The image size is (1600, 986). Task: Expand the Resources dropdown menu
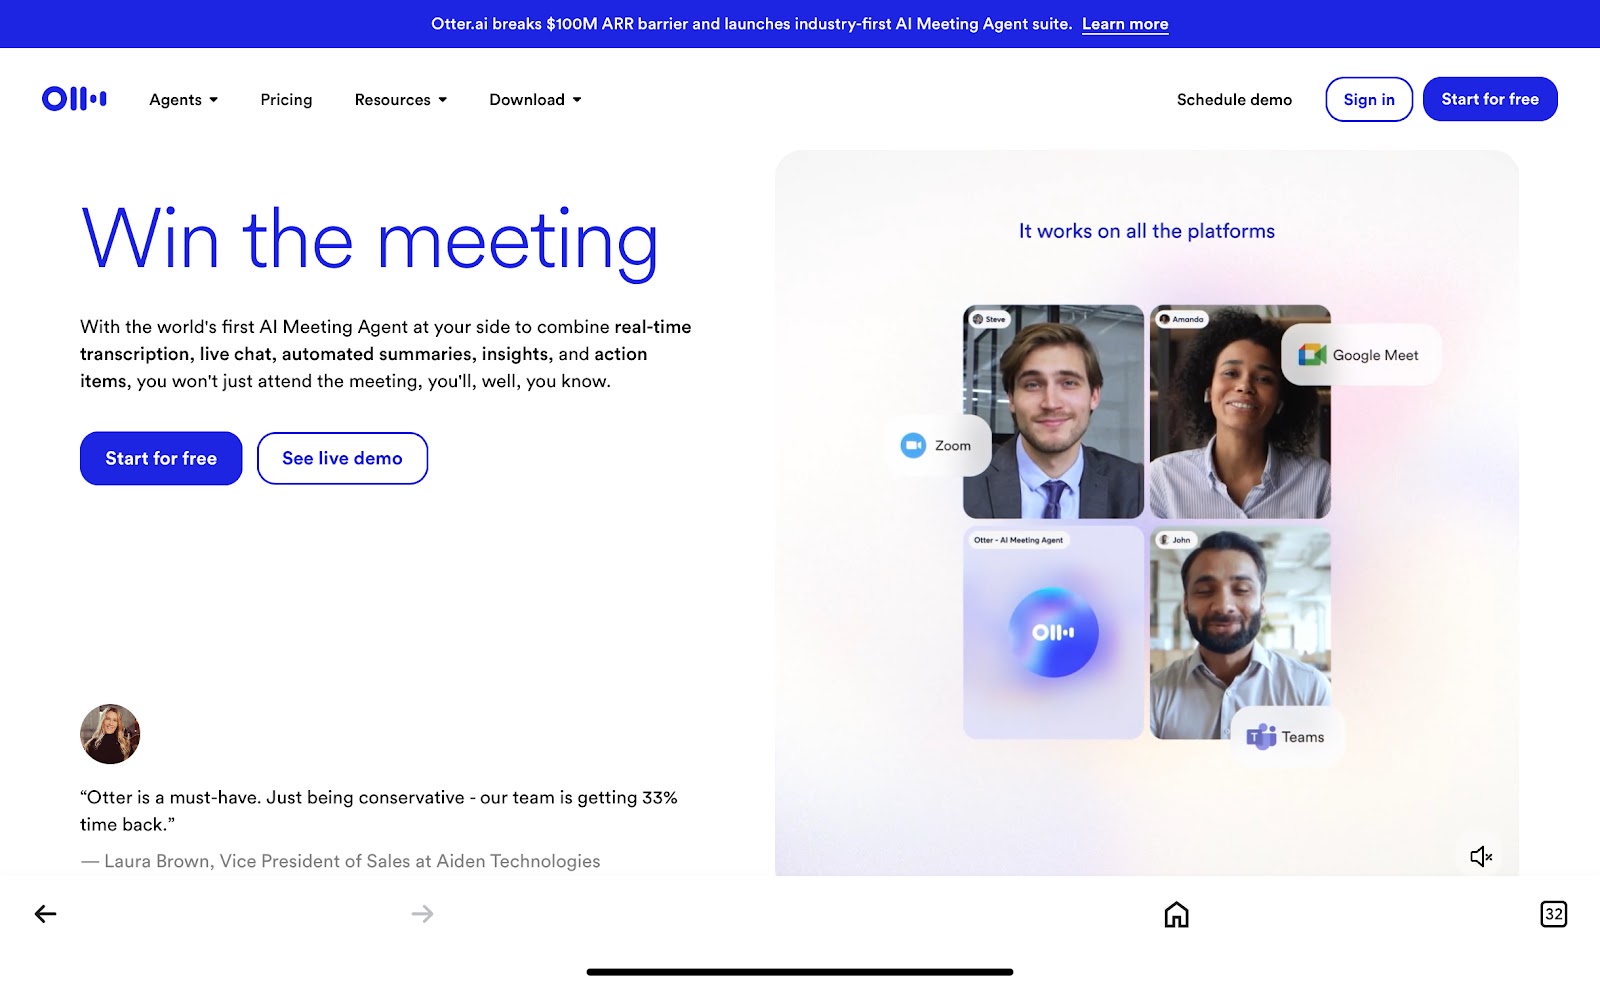pos(401,99)
